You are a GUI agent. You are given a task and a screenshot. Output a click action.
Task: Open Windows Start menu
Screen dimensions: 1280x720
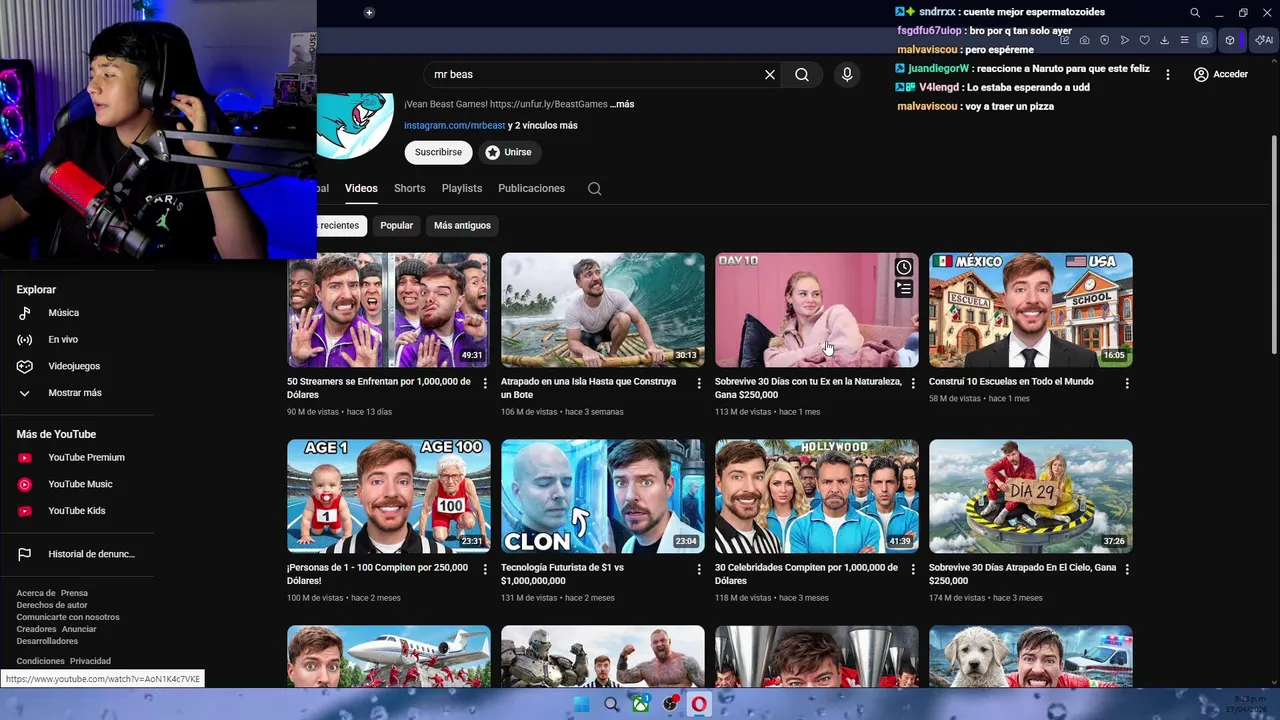coord(581,704)
